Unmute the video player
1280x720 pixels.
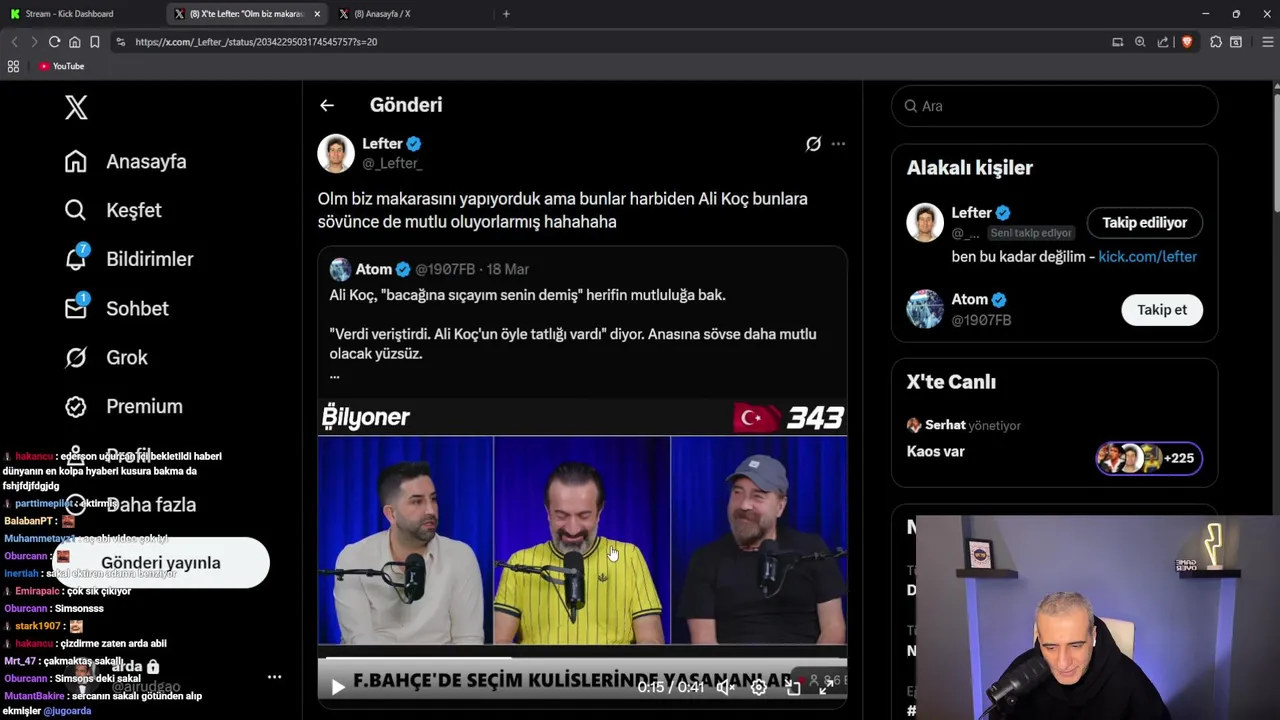[727, 687]
